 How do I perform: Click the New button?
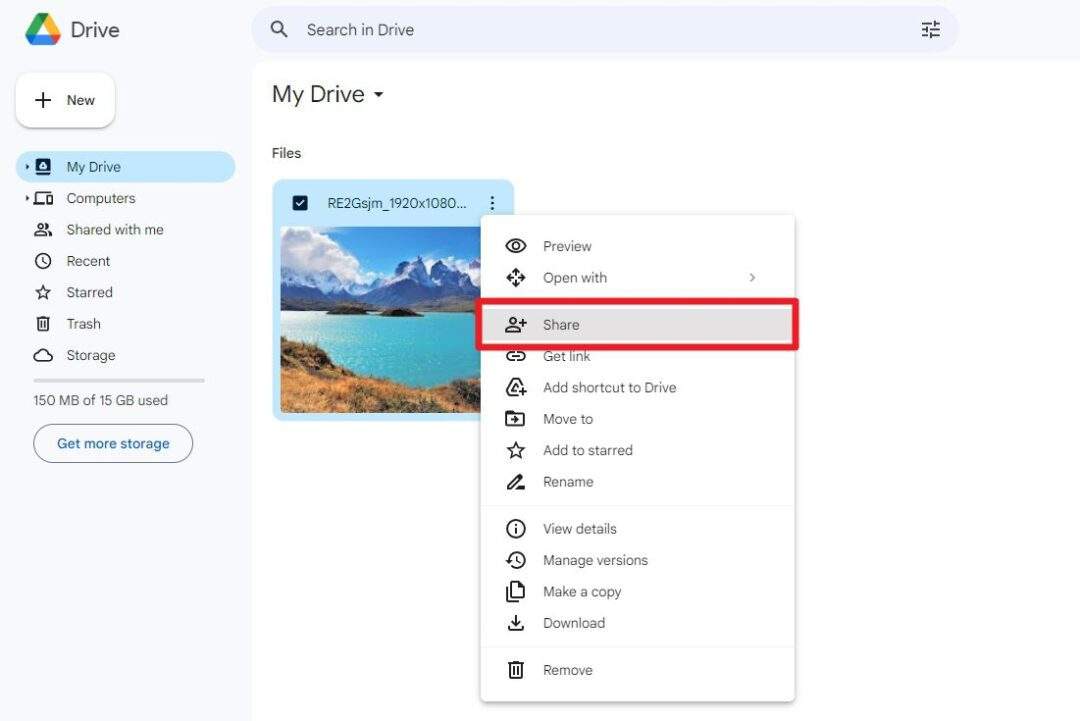tap(65, 100)
